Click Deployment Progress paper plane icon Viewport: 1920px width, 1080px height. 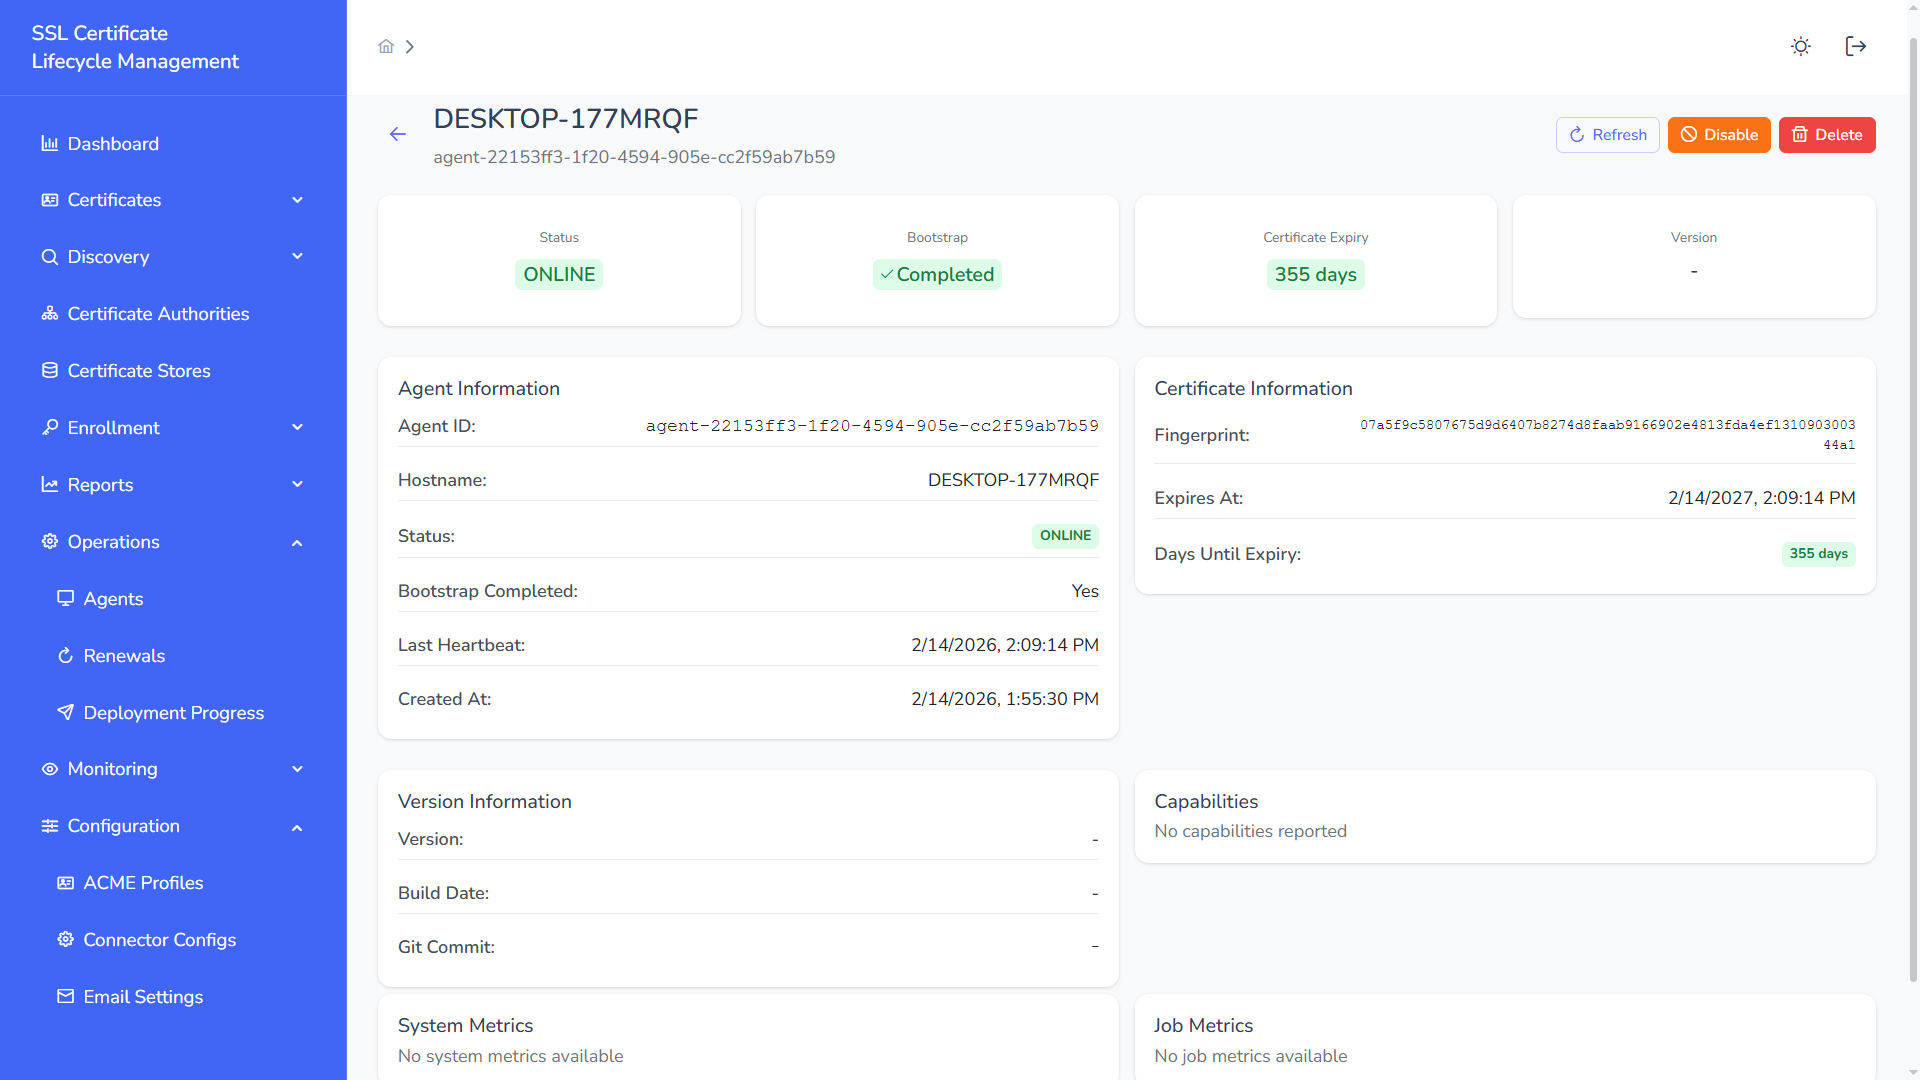65,712
